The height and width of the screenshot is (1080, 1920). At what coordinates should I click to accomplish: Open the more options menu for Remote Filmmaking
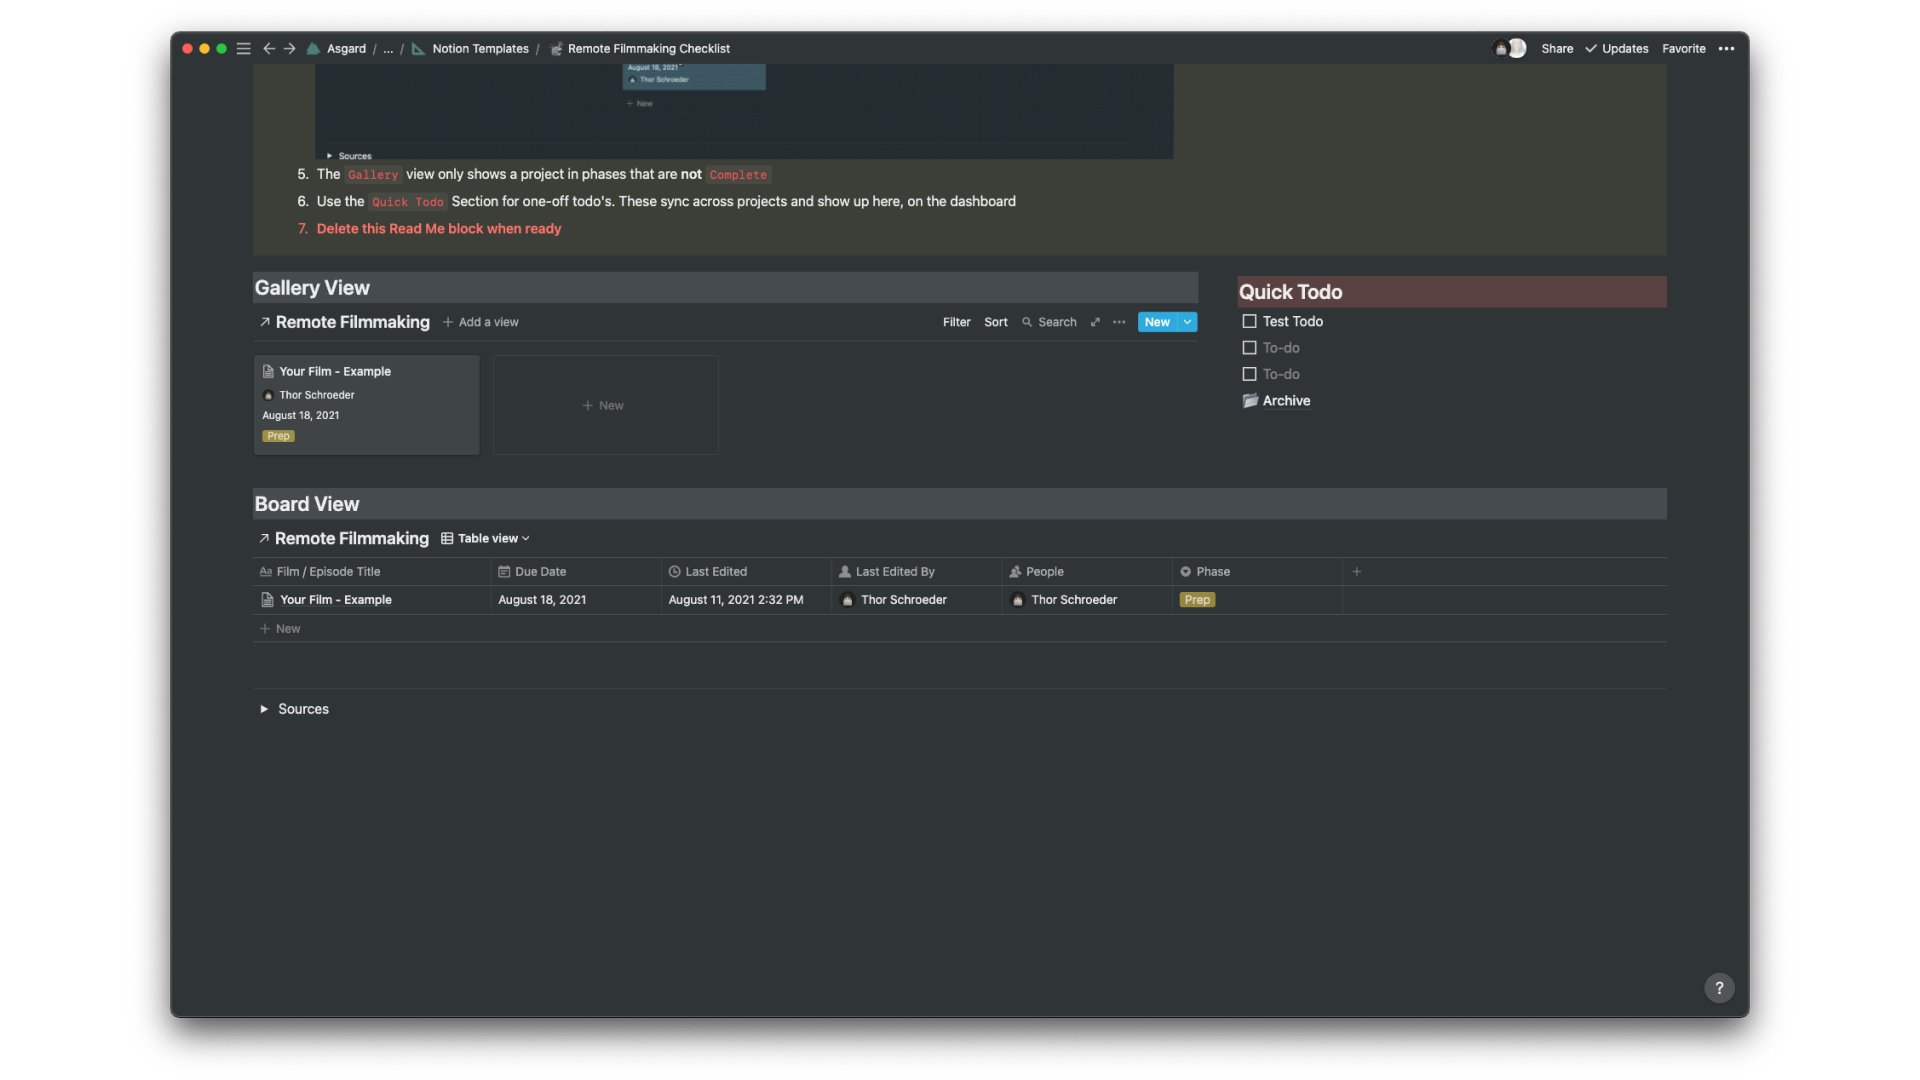[x=1118, y=322]
